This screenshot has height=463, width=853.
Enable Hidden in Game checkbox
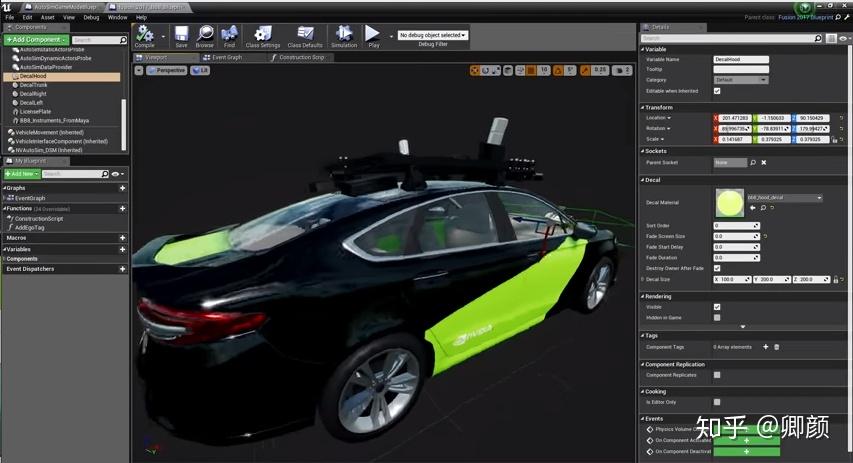(717, 318)
